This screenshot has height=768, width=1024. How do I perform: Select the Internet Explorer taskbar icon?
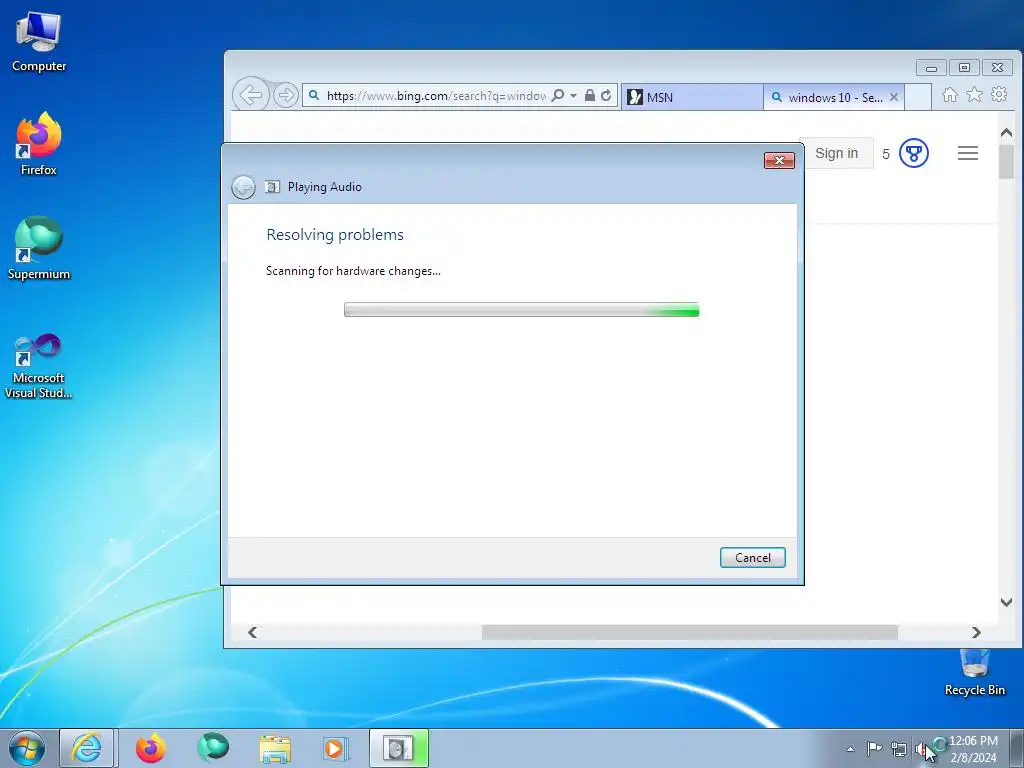pyautogui.click(x=87, y=748)
